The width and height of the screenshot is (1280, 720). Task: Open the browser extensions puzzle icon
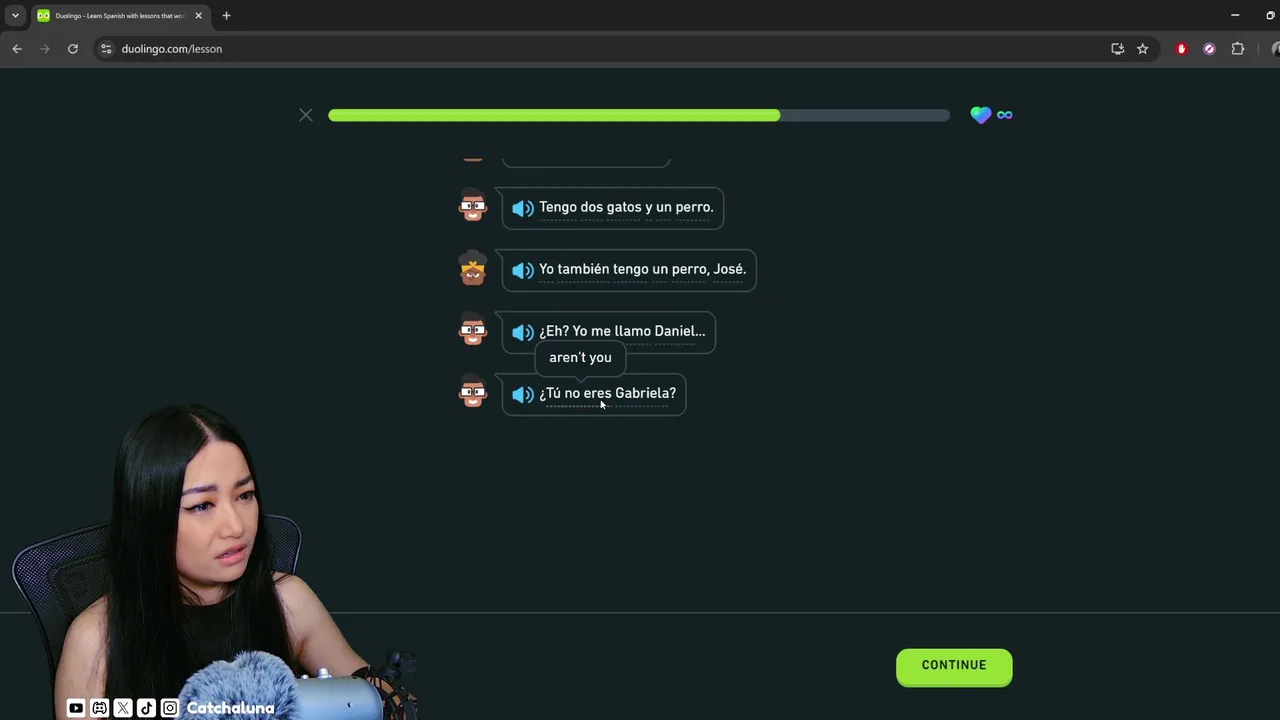[x=1237, y=48]
